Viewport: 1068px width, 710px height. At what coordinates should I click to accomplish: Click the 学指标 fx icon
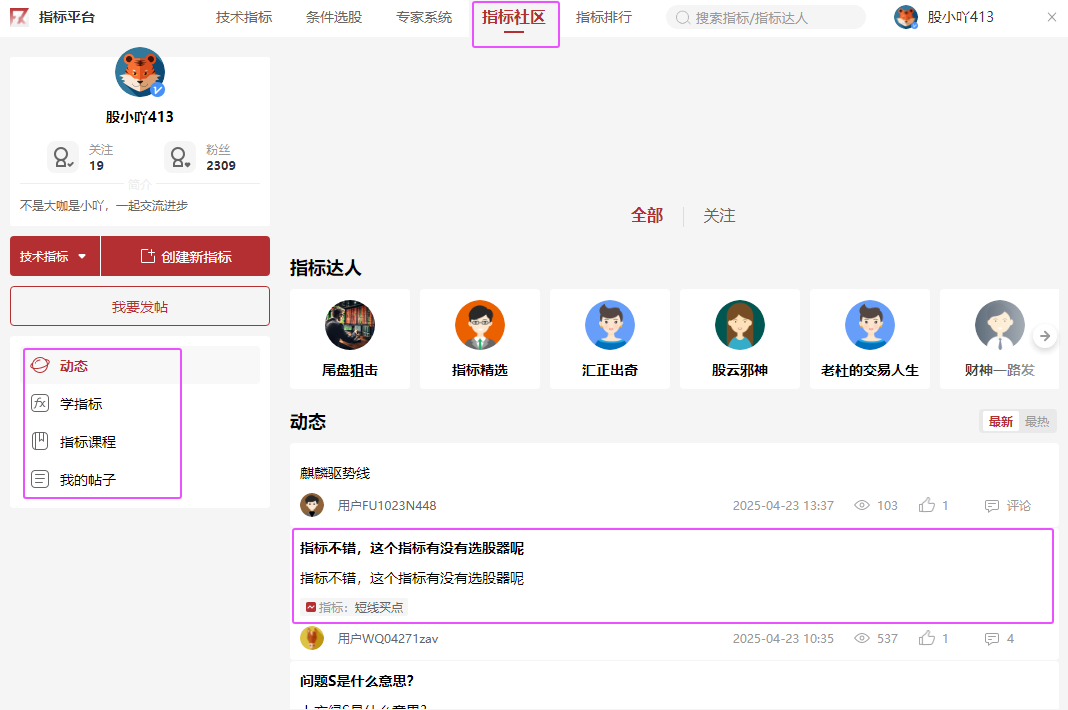(40, 404)
